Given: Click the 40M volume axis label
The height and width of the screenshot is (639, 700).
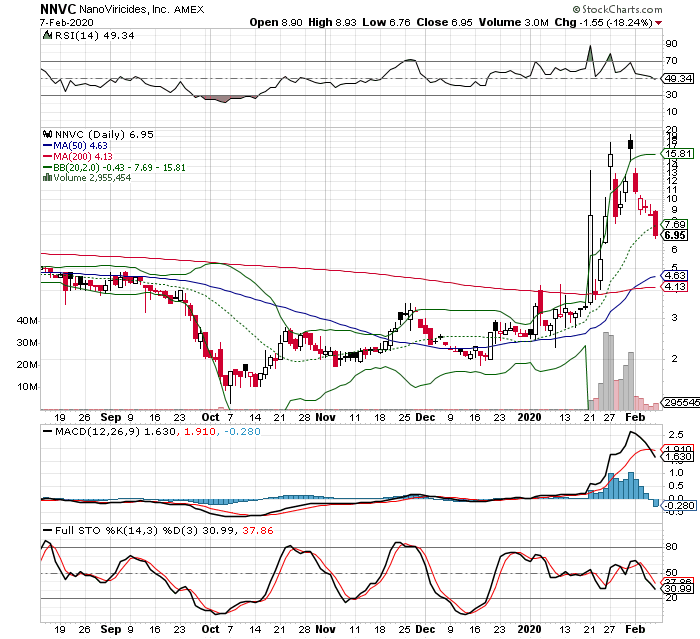Looking at the screenshot, I should [27, 321].
